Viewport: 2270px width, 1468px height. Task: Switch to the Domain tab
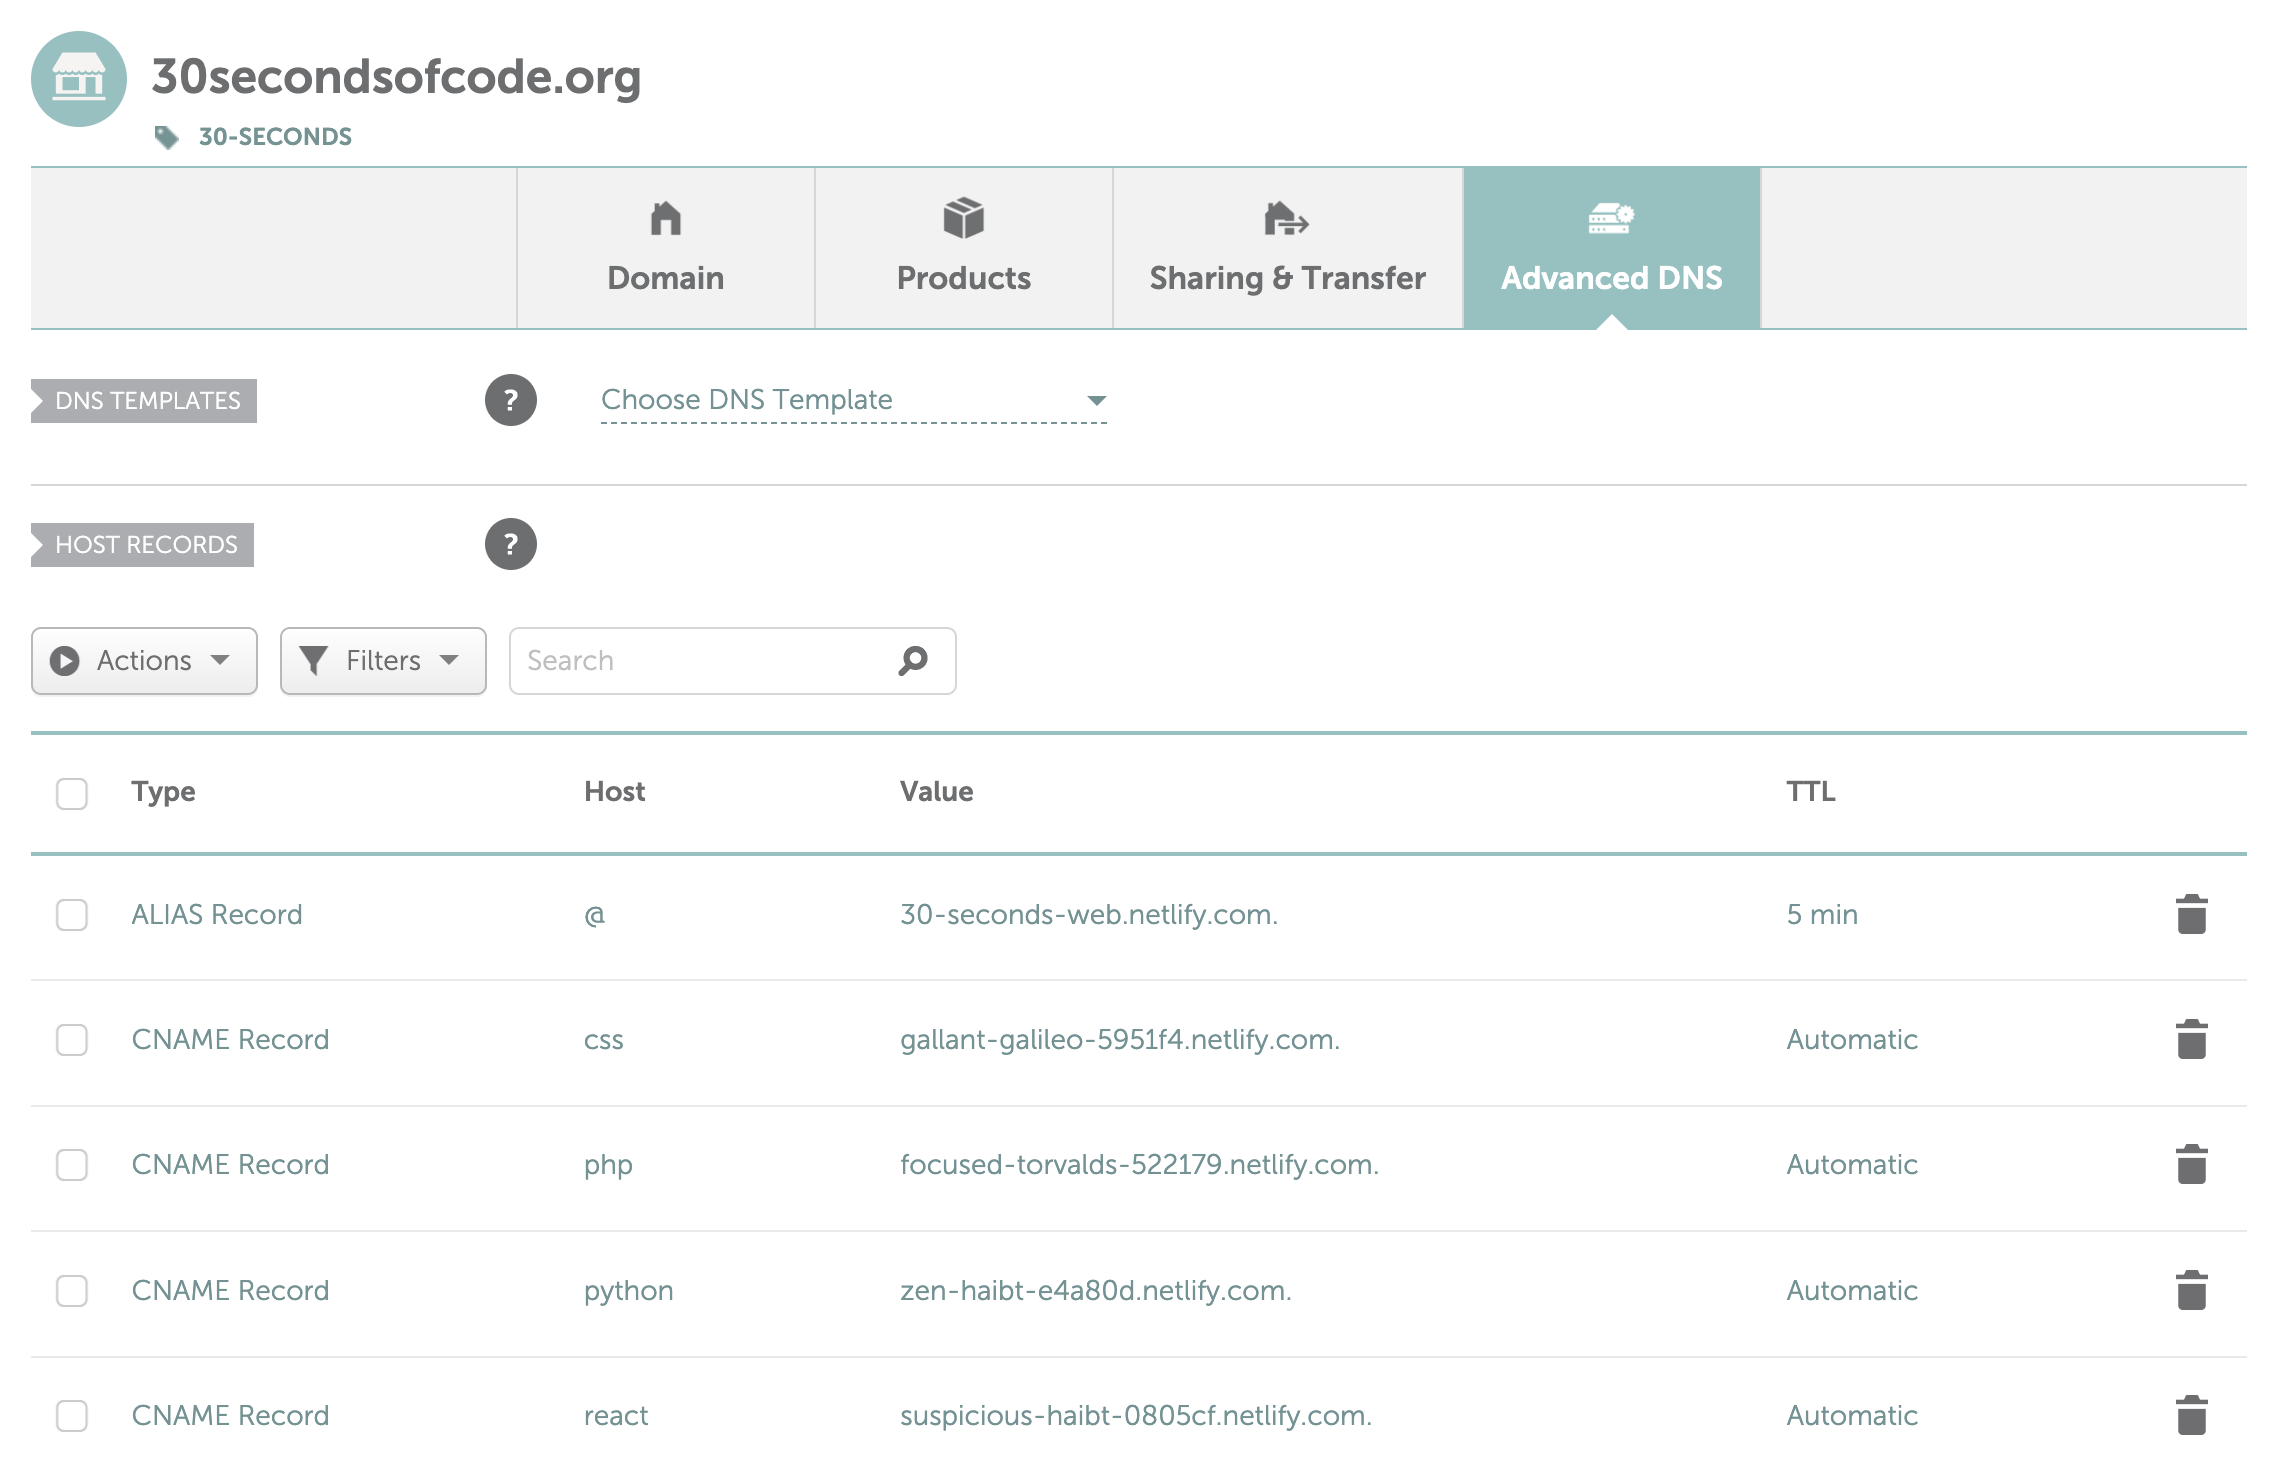click(665, 277)
